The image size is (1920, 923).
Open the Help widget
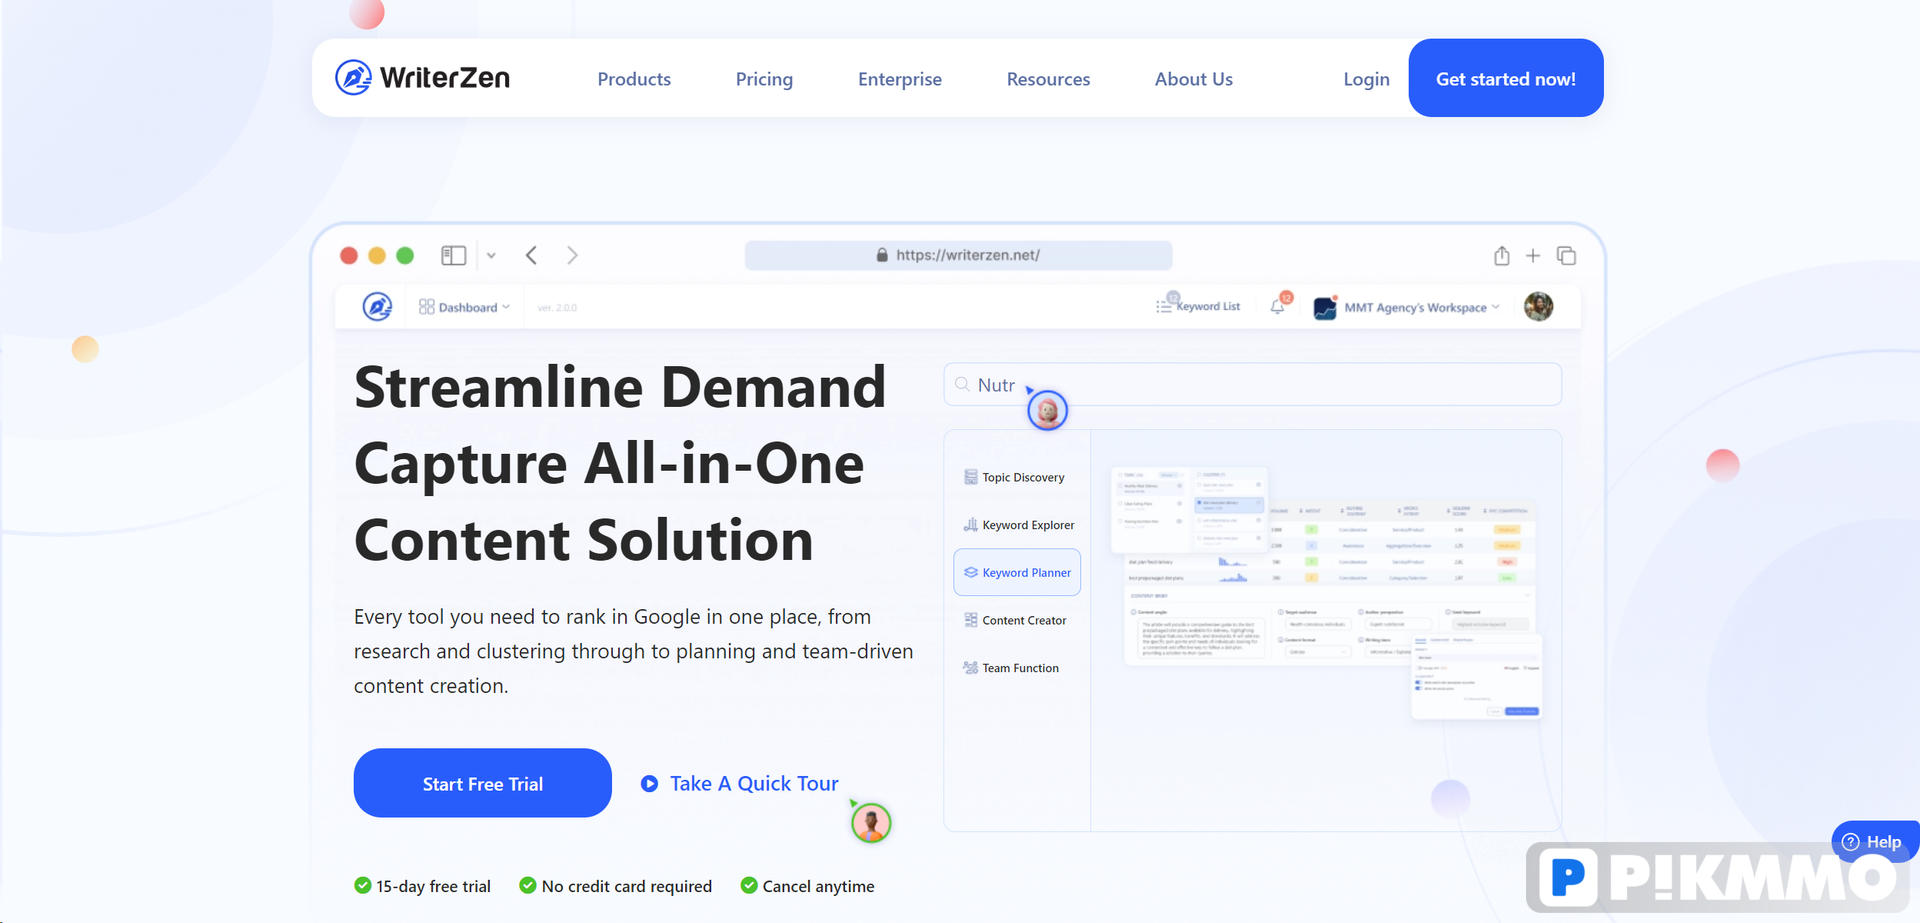pyautogui.click(x=1873, y=841)
